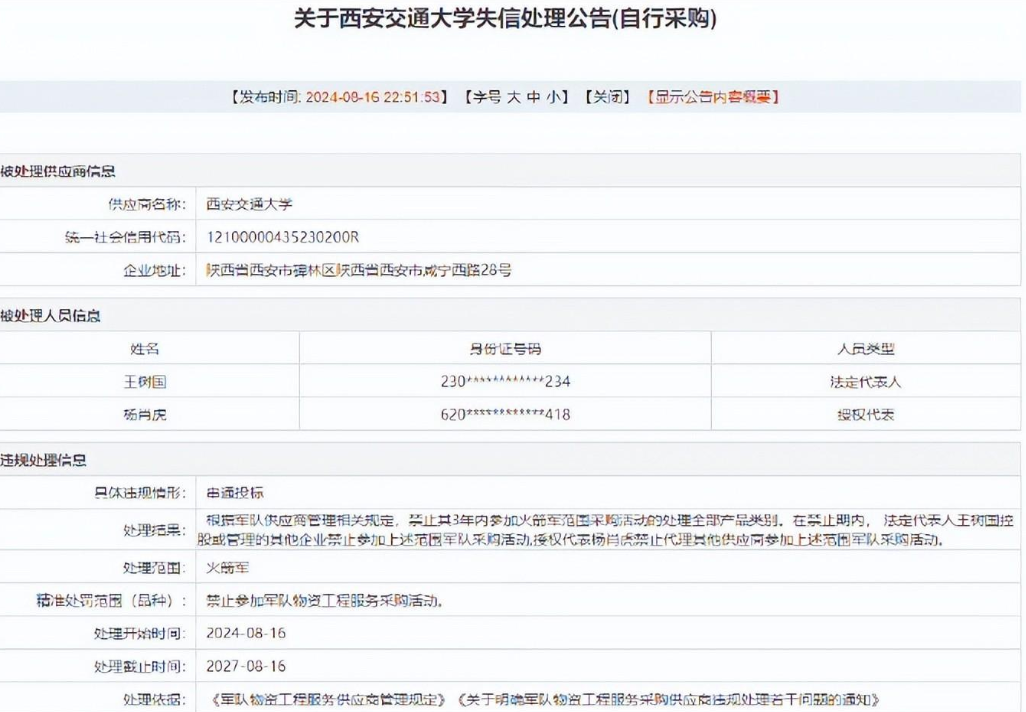
Task: Click label 处理开始时间
Action: pyautogui.click(x=140, y=633)
